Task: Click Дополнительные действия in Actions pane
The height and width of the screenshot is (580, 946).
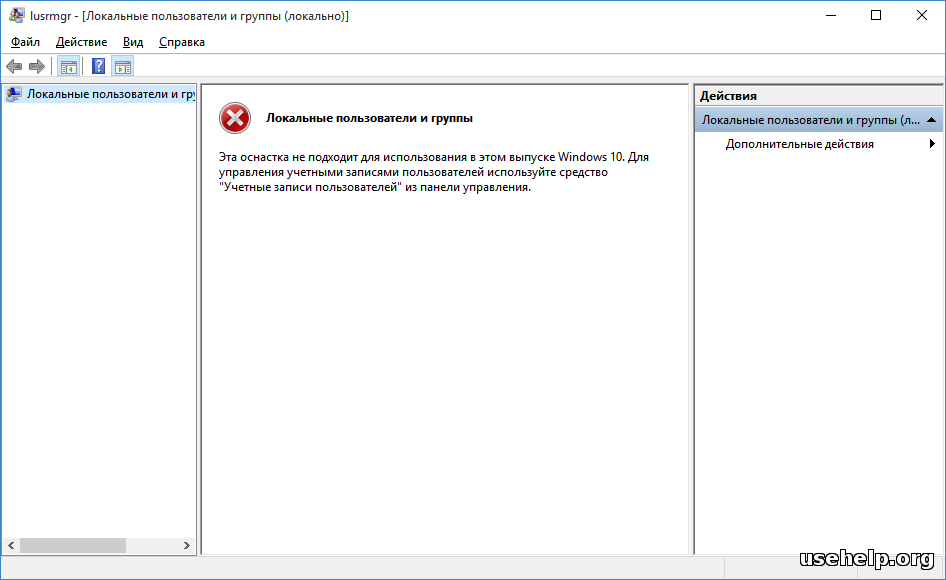Action: coord(799,144)
